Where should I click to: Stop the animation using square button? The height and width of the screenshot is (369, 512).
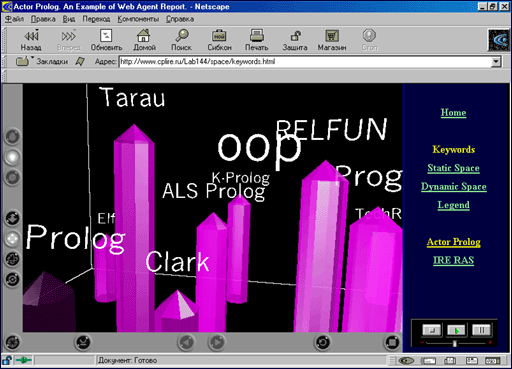click(x=432, y=330)
